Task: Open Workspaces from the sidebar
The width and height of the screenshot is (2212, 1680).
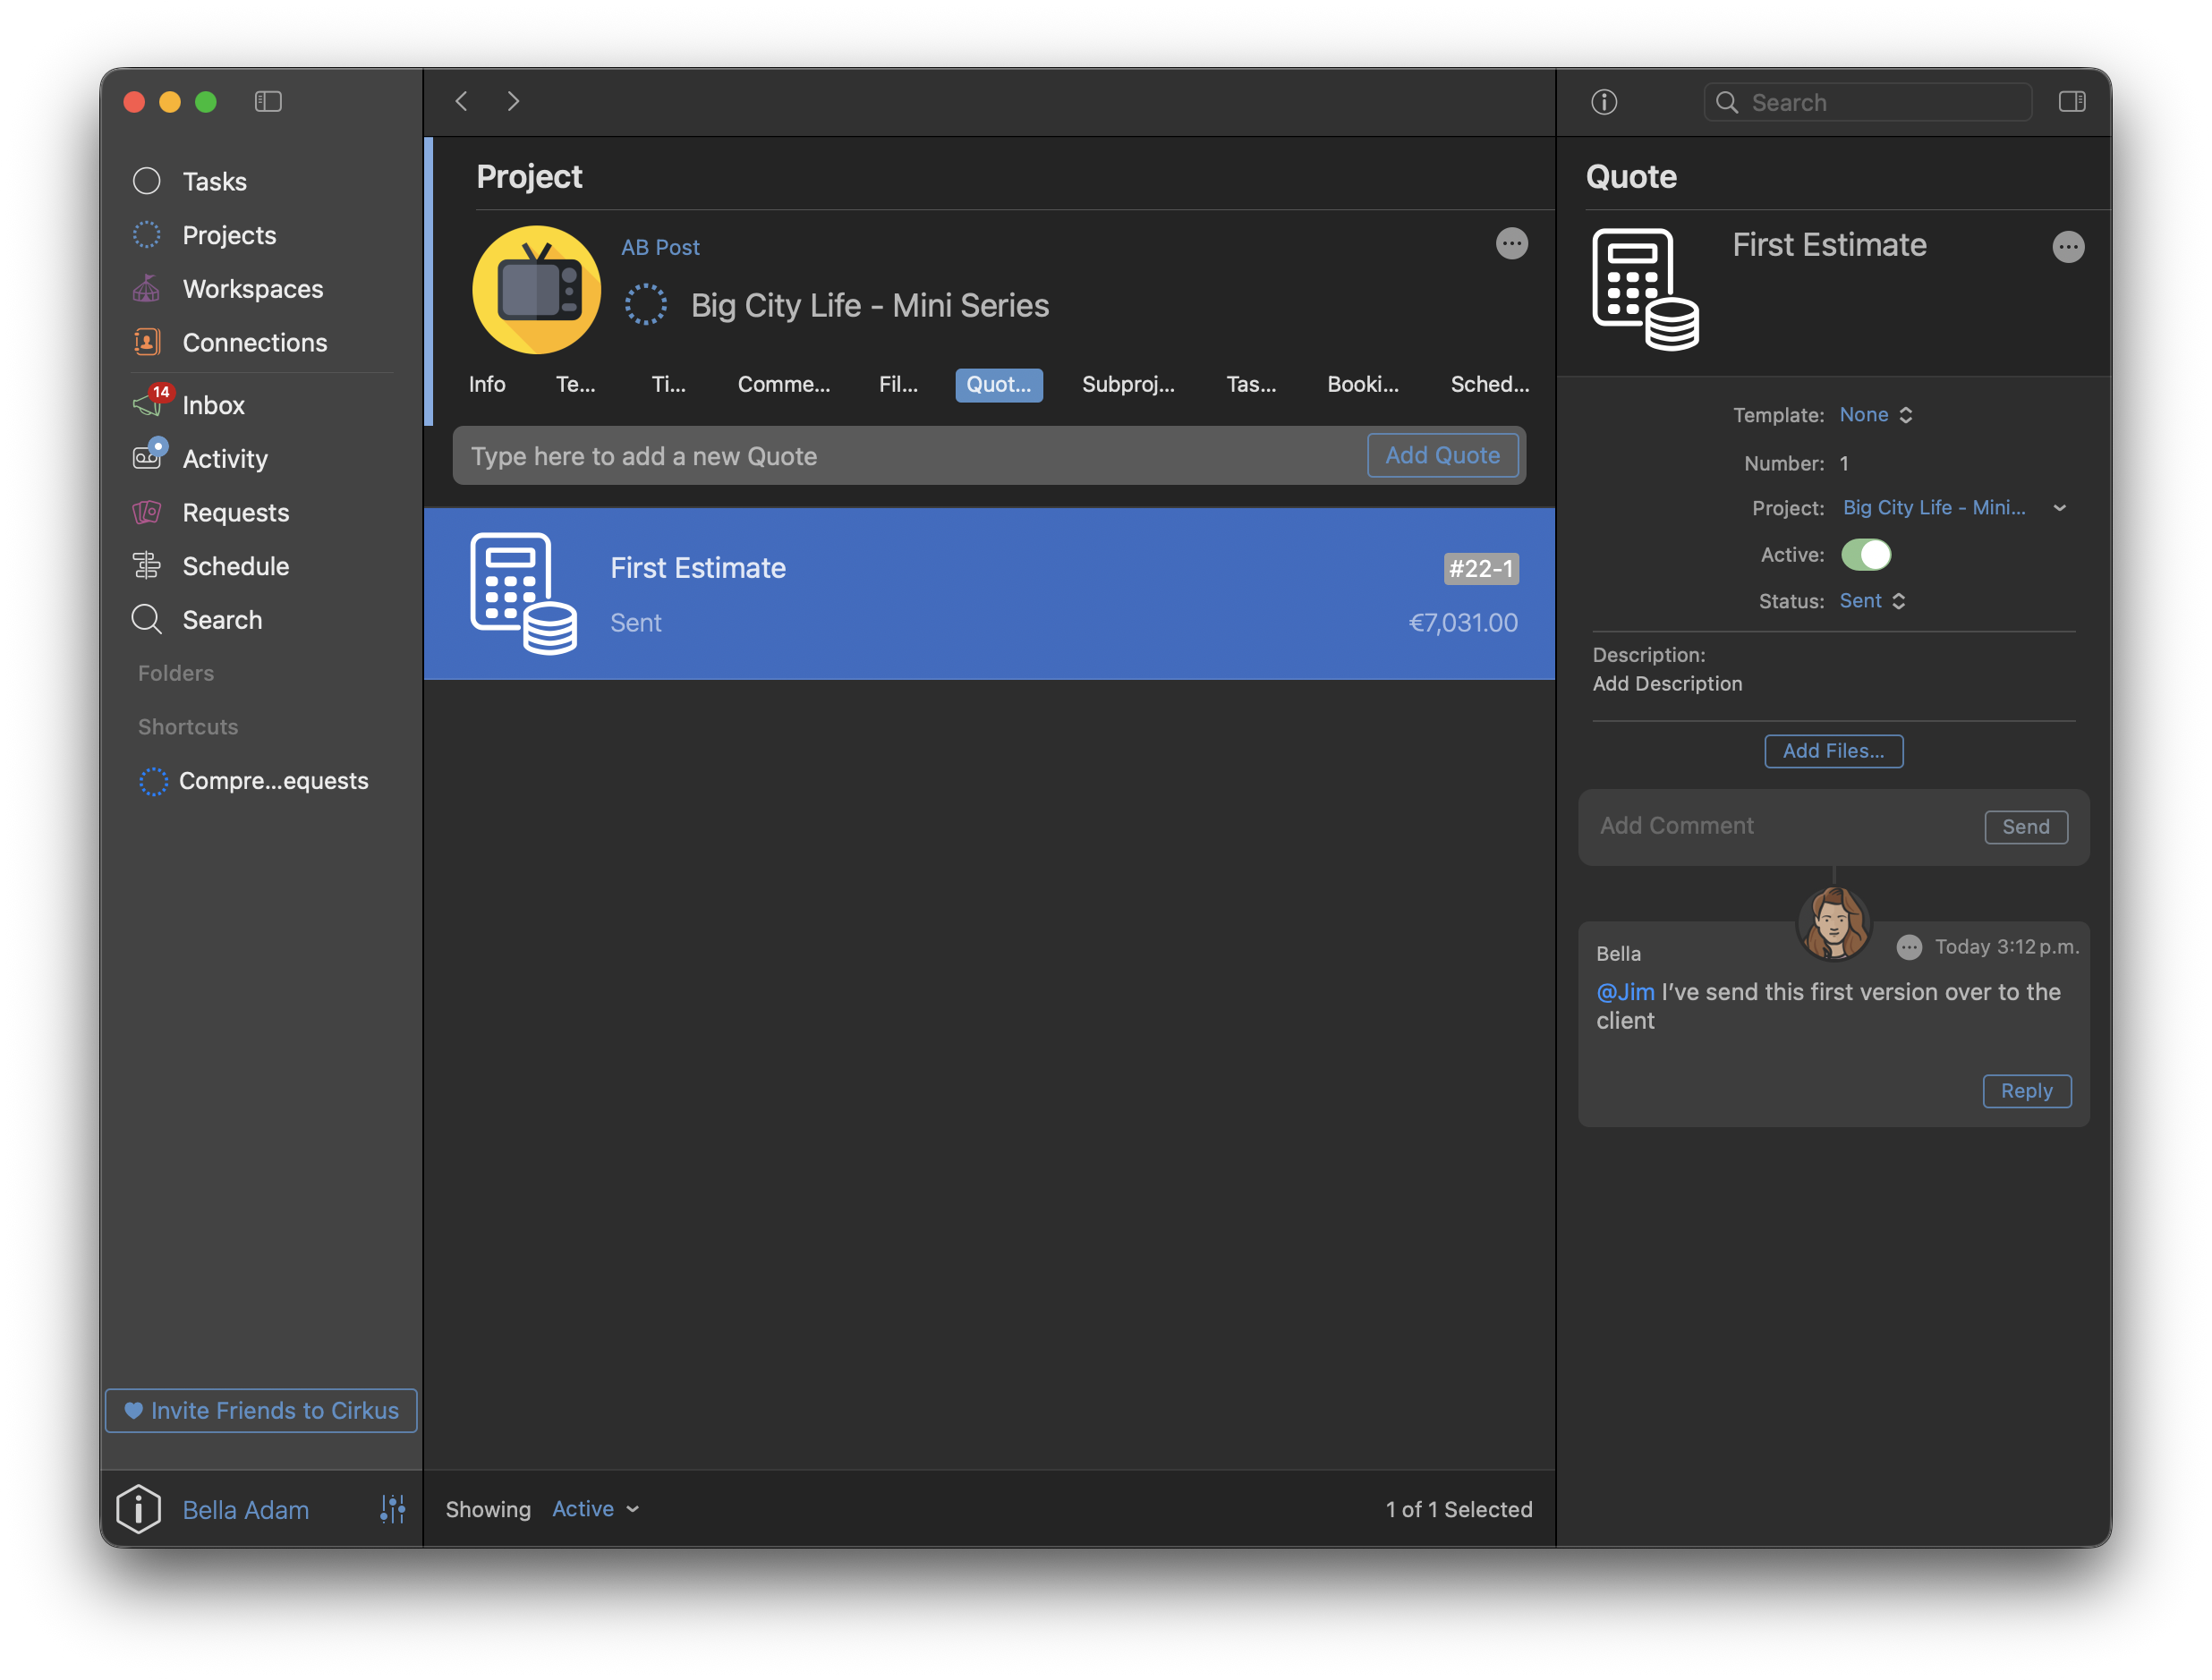Action: (252, 289)
